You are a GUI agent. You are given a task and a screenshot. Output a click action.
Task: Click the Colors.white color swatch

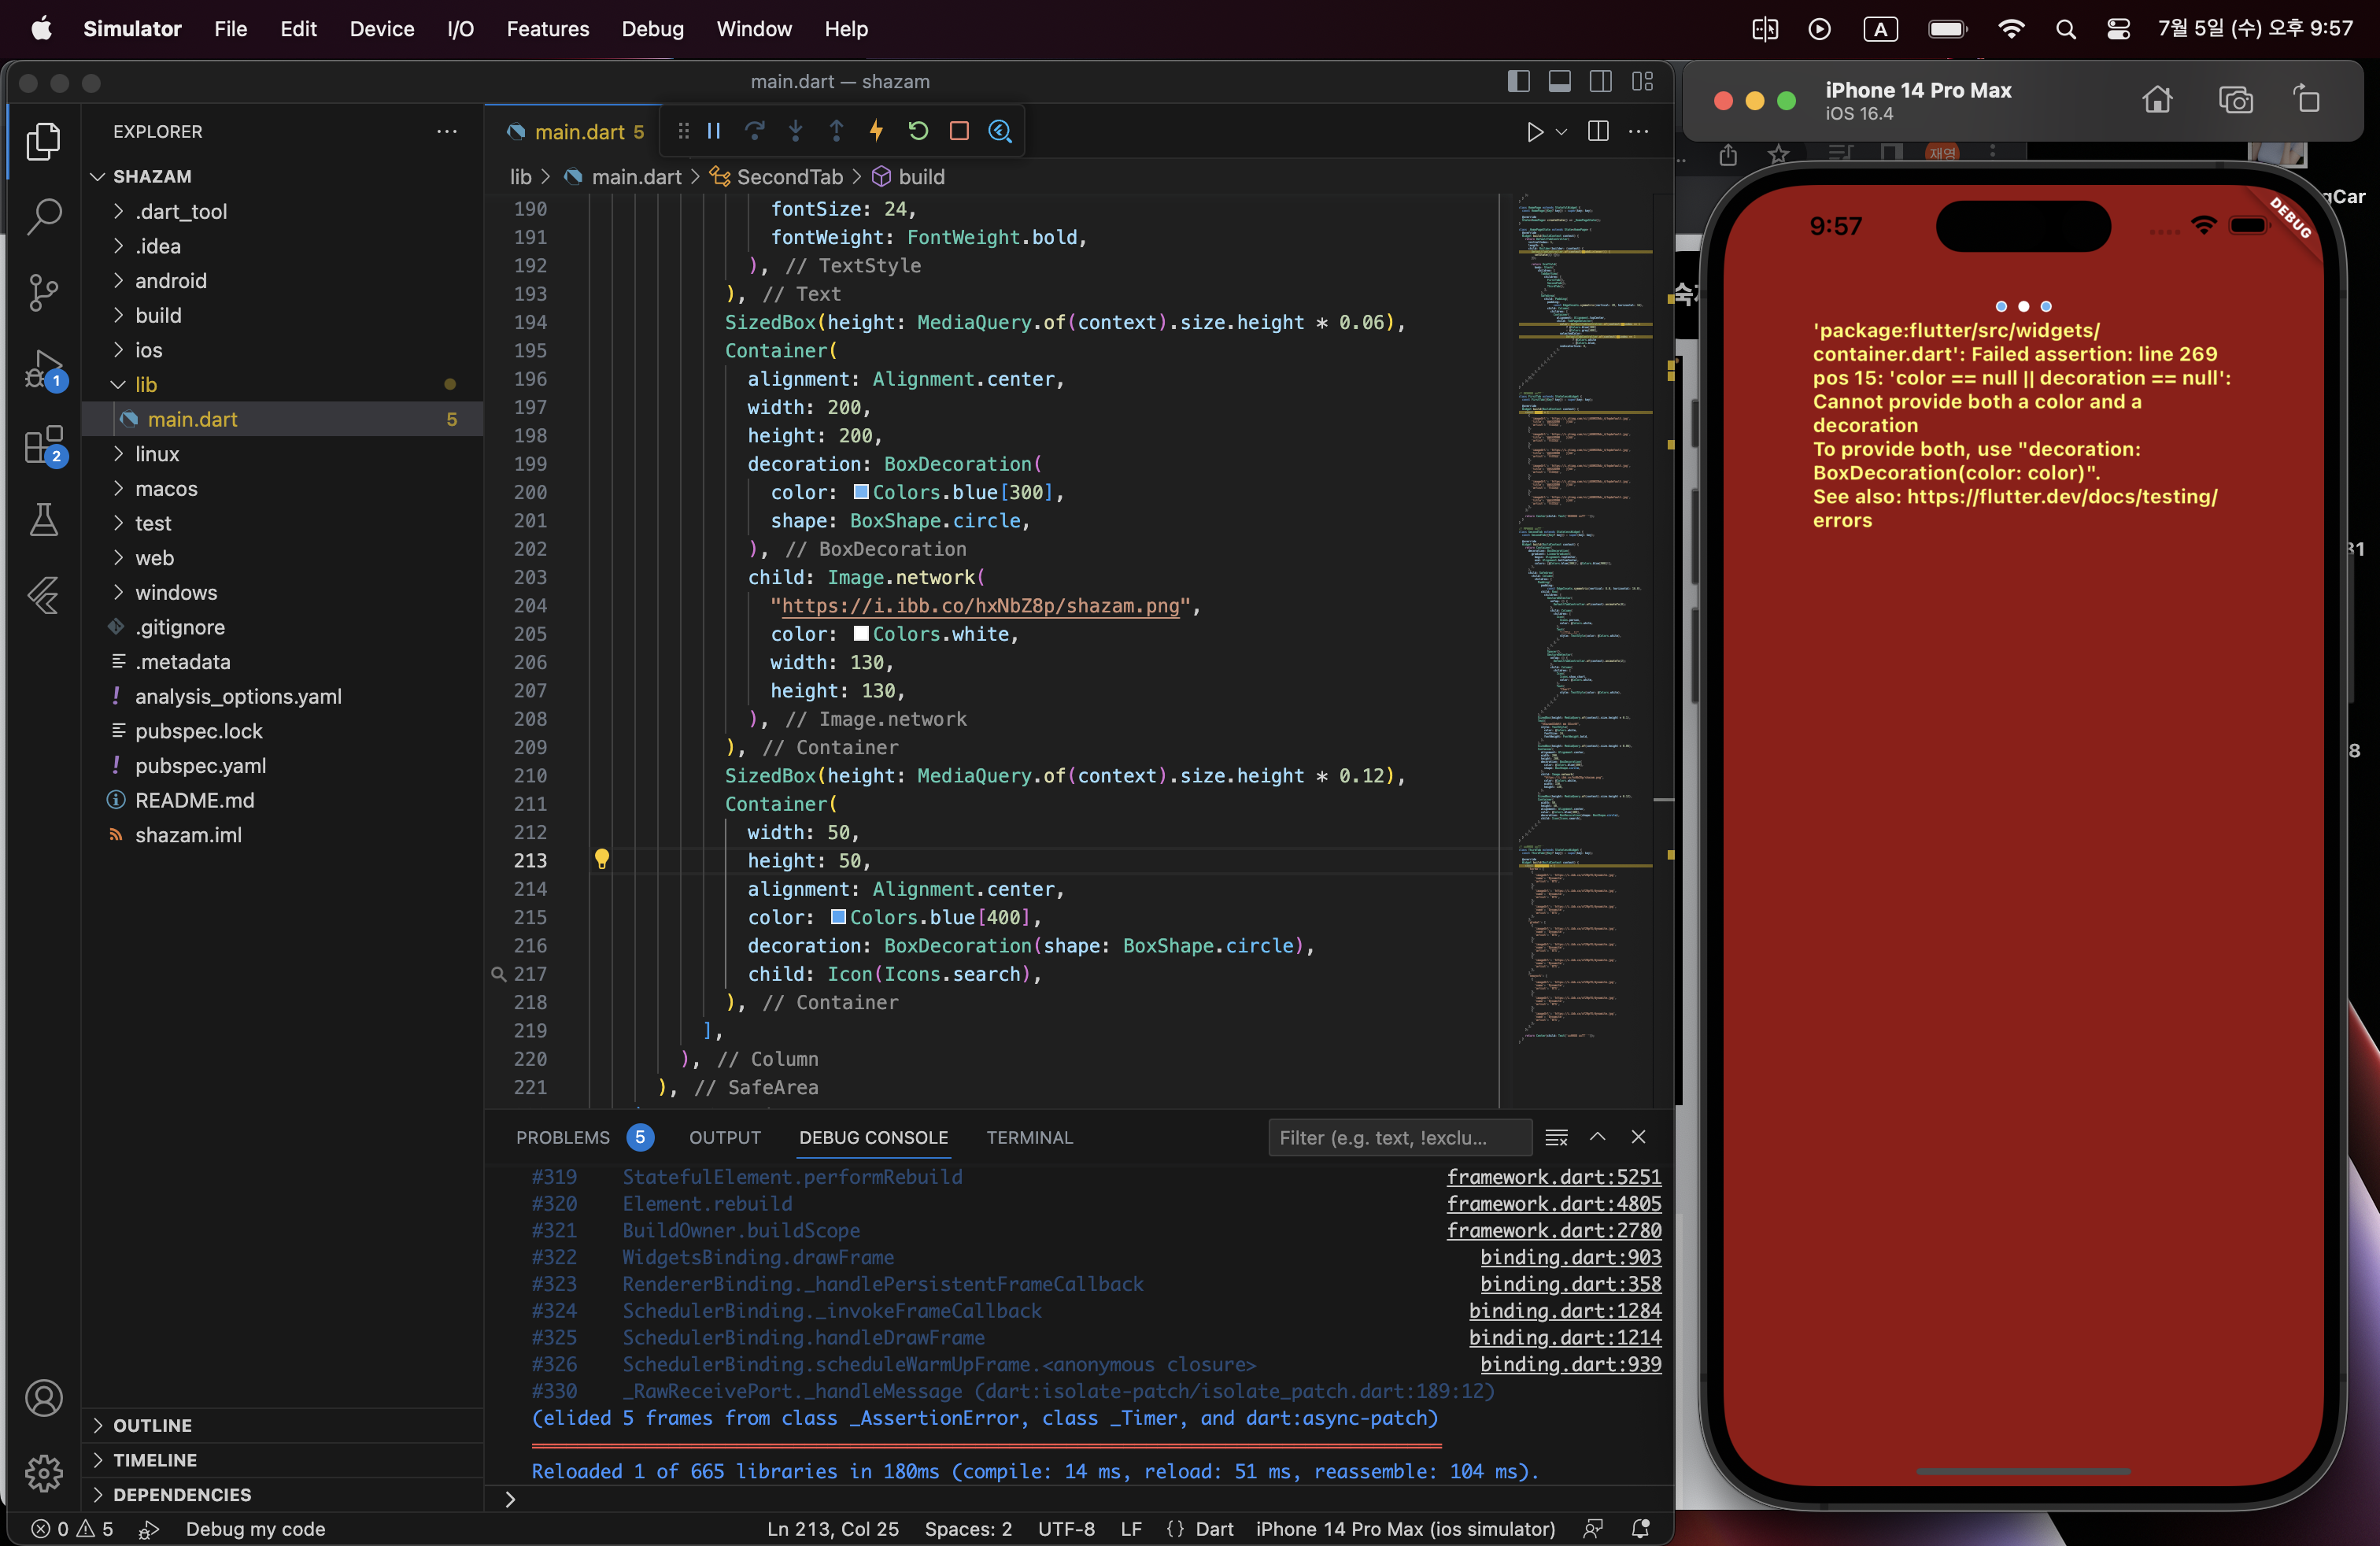[860, 634]
